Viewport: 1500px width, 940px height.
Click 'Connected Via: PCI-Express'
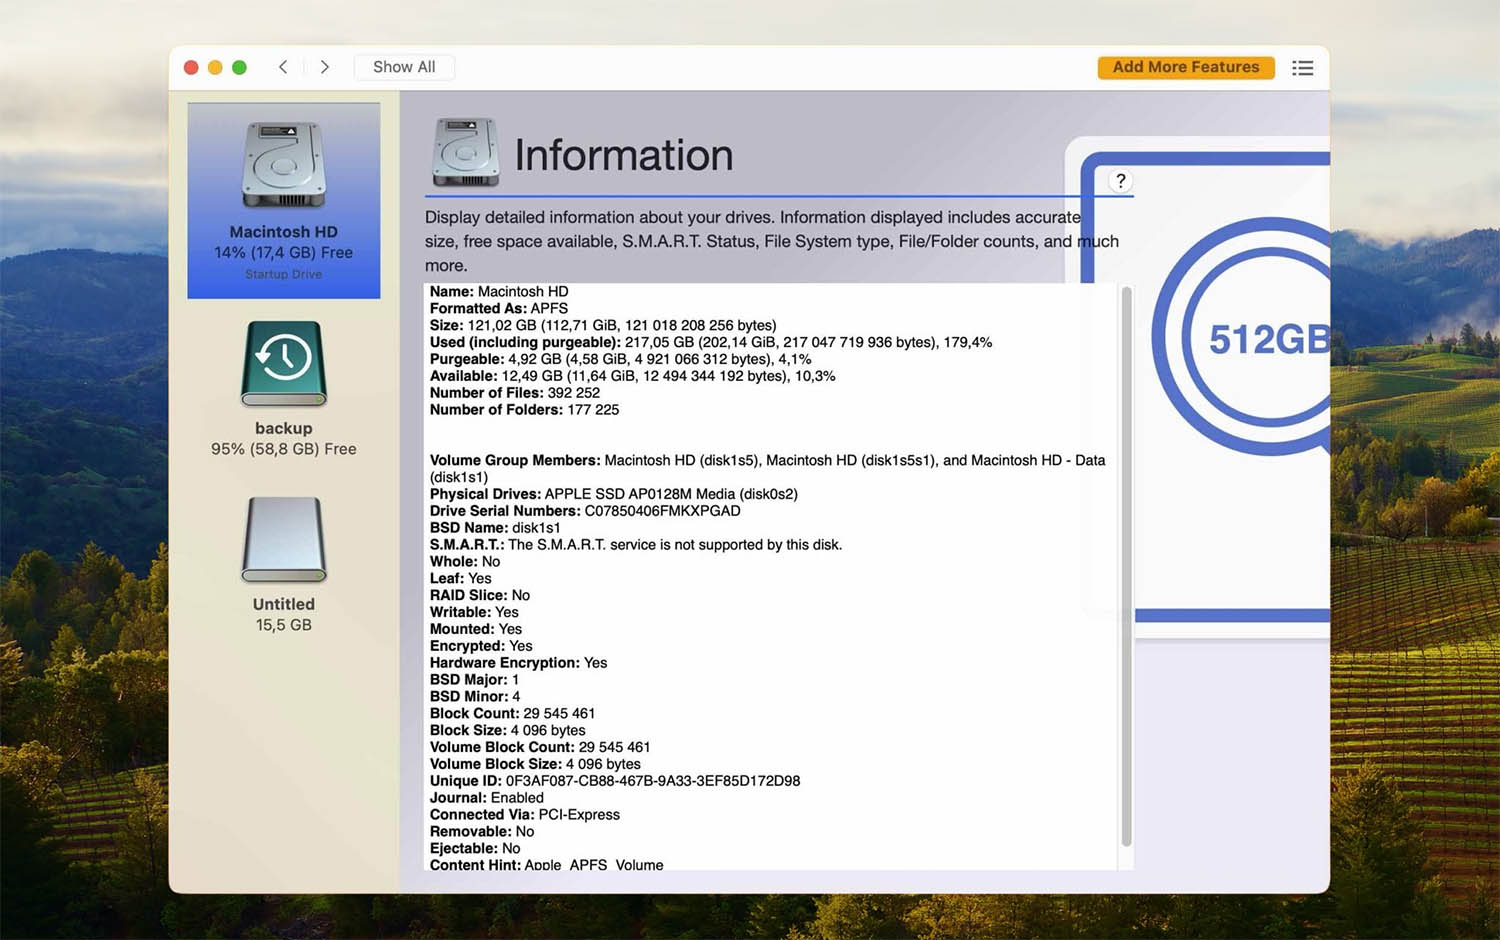525,815
